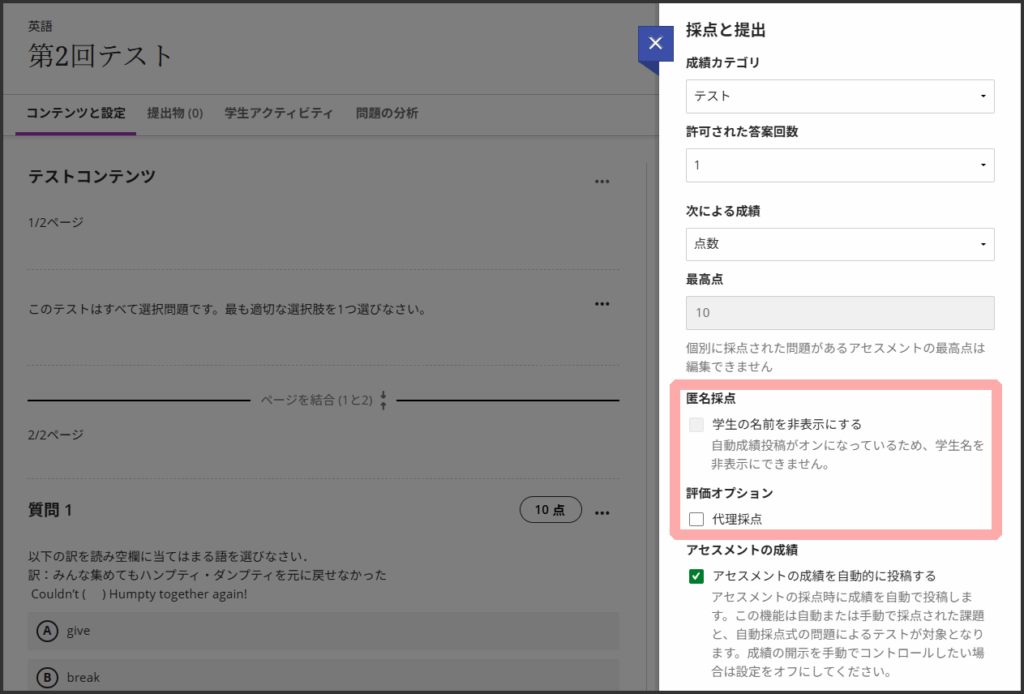Switch to the 提出物 (0) tab

175,113
